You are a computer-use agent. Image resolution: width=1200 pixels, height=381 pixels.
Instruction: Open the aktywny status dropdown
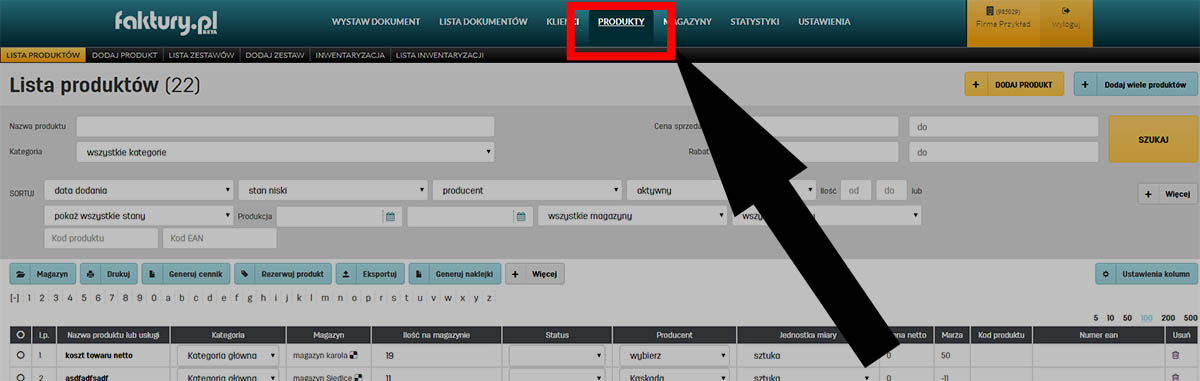[x=722, y=190]
